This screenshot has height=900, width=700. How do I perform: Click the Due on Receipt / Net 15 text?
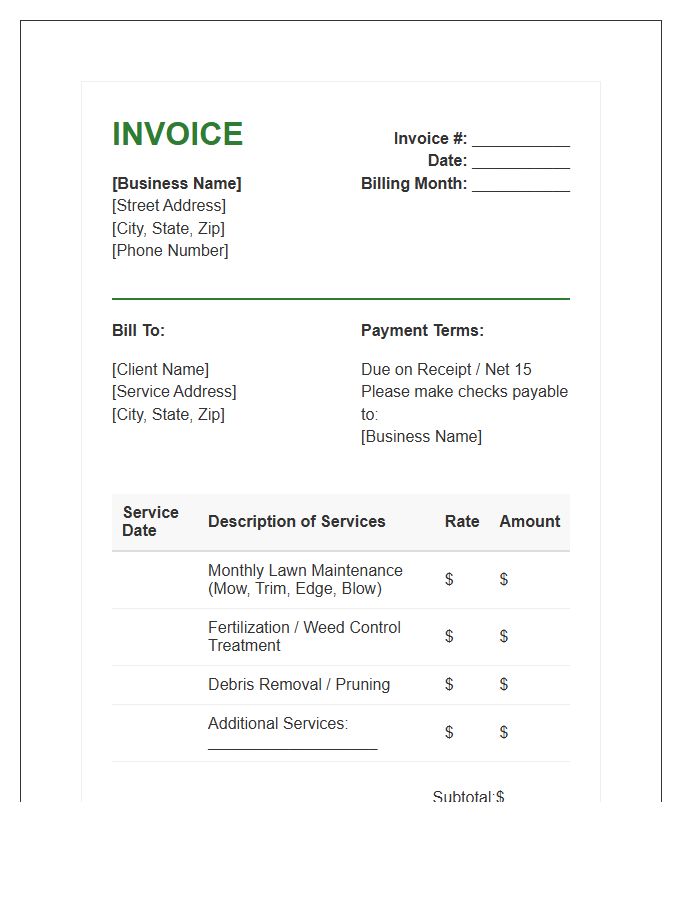446,369
